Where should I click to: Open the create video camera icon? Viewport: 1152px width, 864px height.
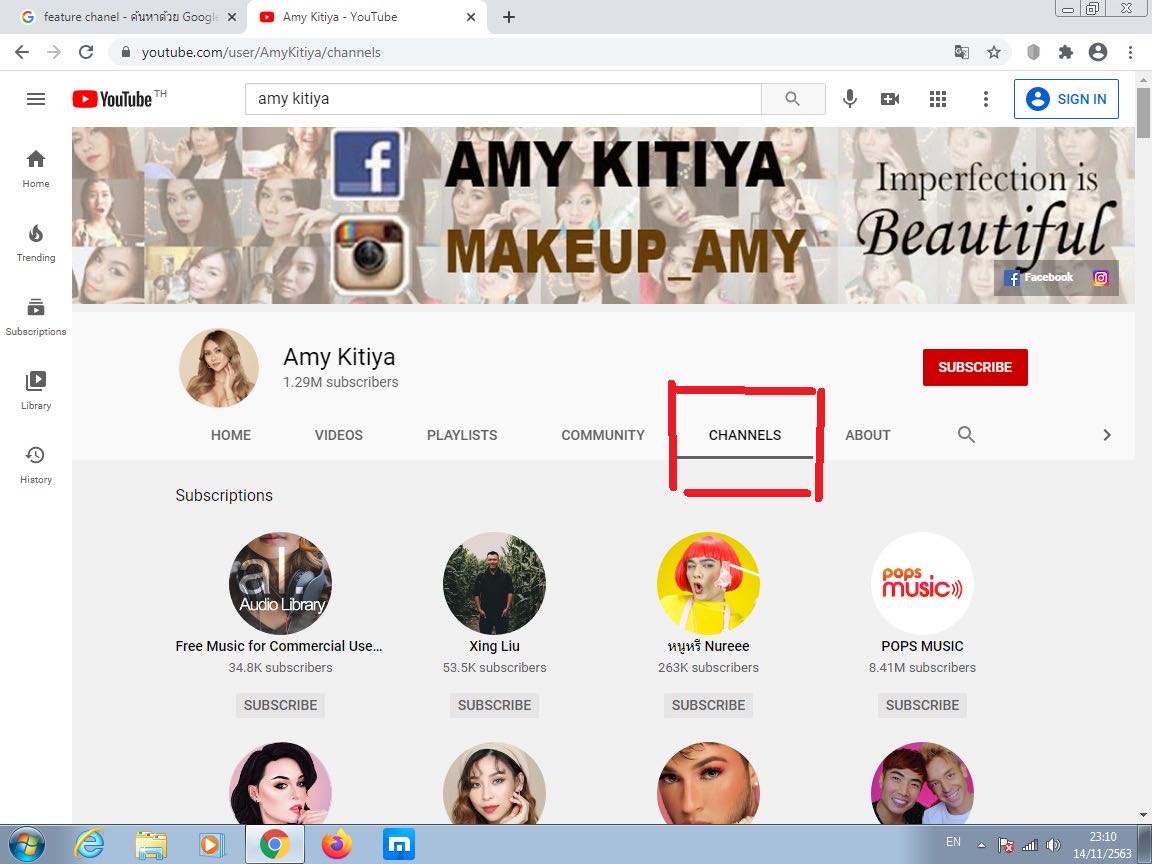tap(890, 99)
